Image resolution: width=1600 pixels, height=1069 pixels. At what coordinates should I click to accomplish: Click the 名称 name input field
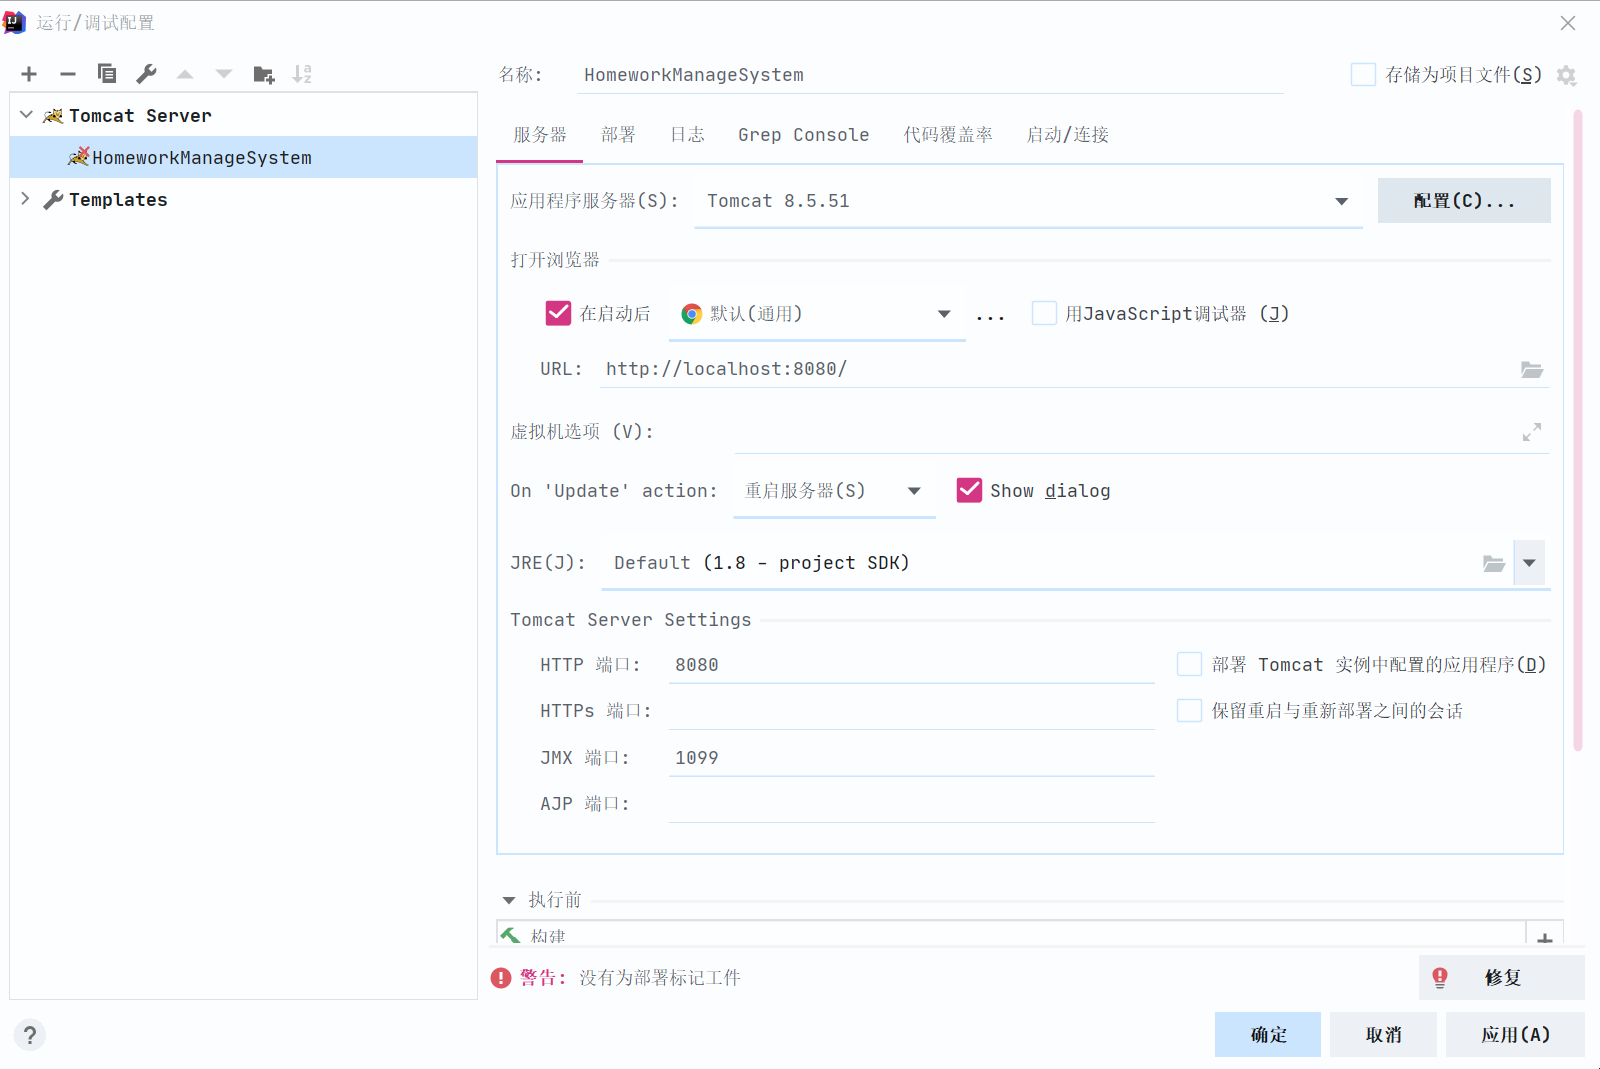[x=929, y=75]
